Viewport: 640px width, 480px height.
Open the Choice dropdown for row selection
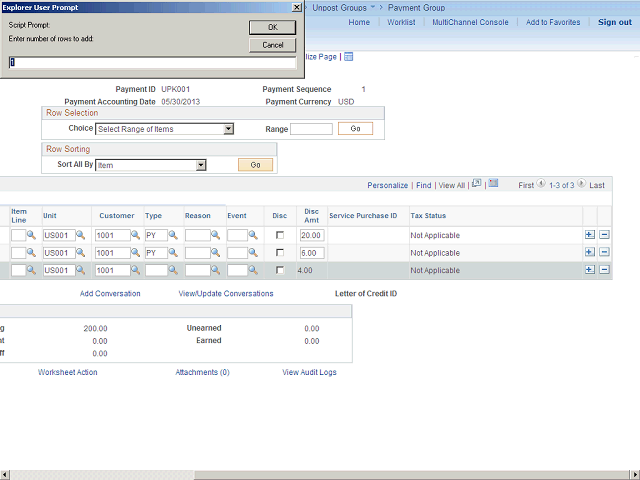pos(228,129)
